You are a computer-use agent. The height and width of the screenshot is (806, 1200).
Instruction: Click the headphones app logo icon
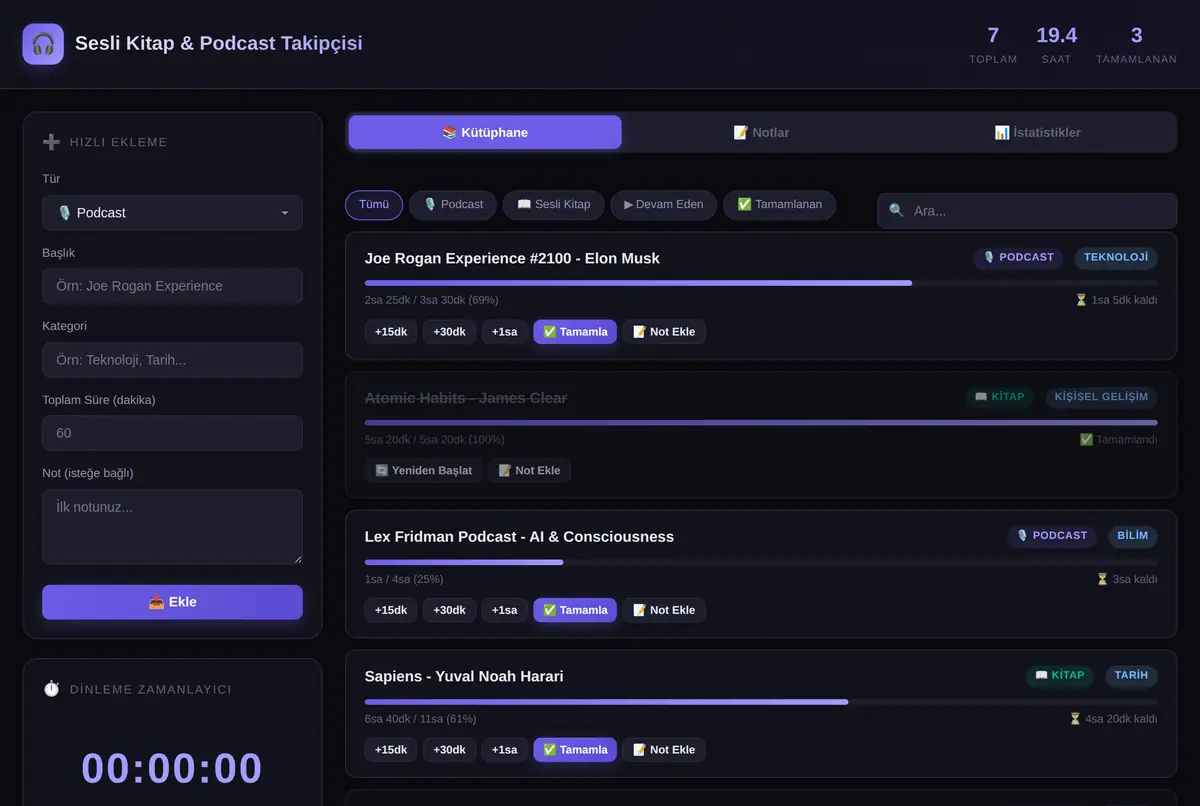[43, 44]
